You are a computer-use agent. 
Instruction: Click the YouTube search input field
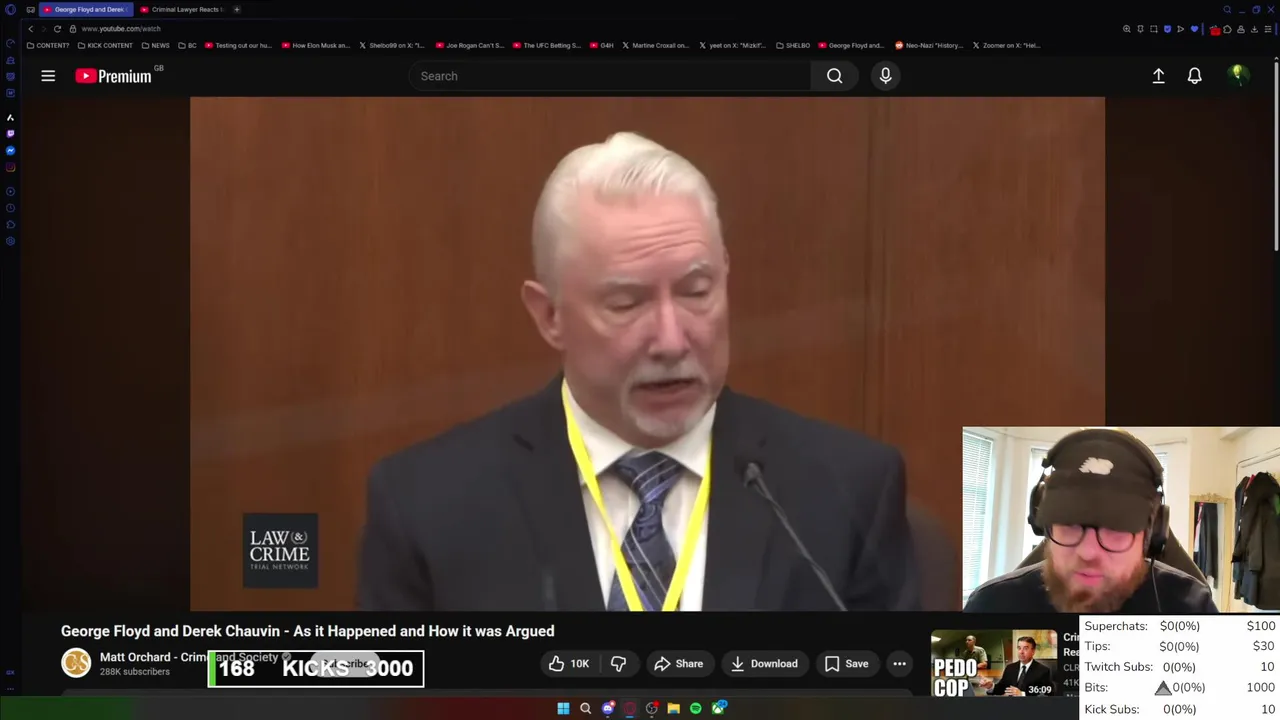coord(610,76)
